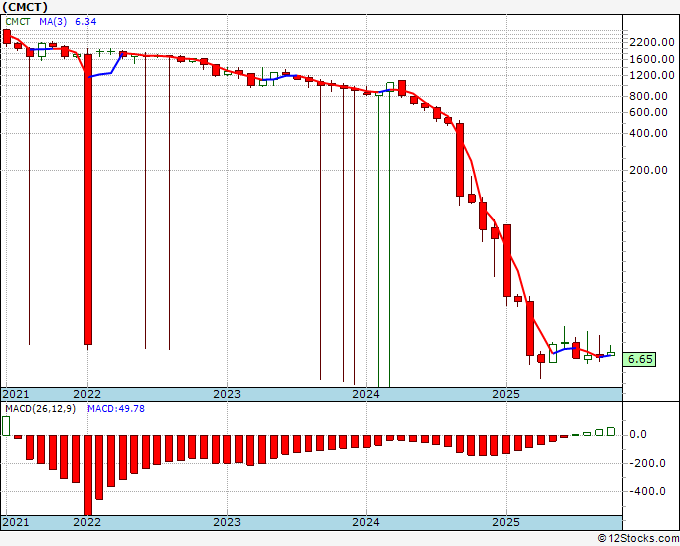Viewport: 680px width, 546px height.
Task: Click 2021 on the MACD panel time axis
Action: [16, 522]
